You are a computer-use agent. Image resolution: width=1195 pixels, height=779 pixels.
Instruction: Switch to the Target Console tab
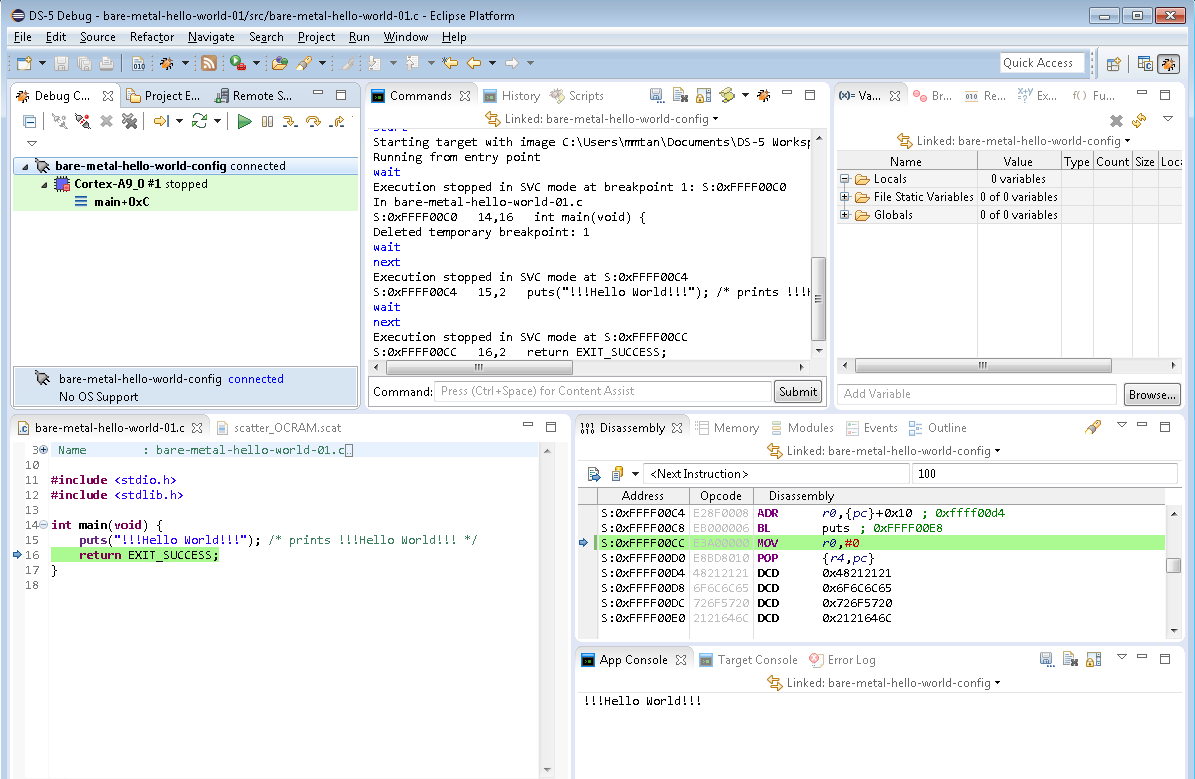748,660
